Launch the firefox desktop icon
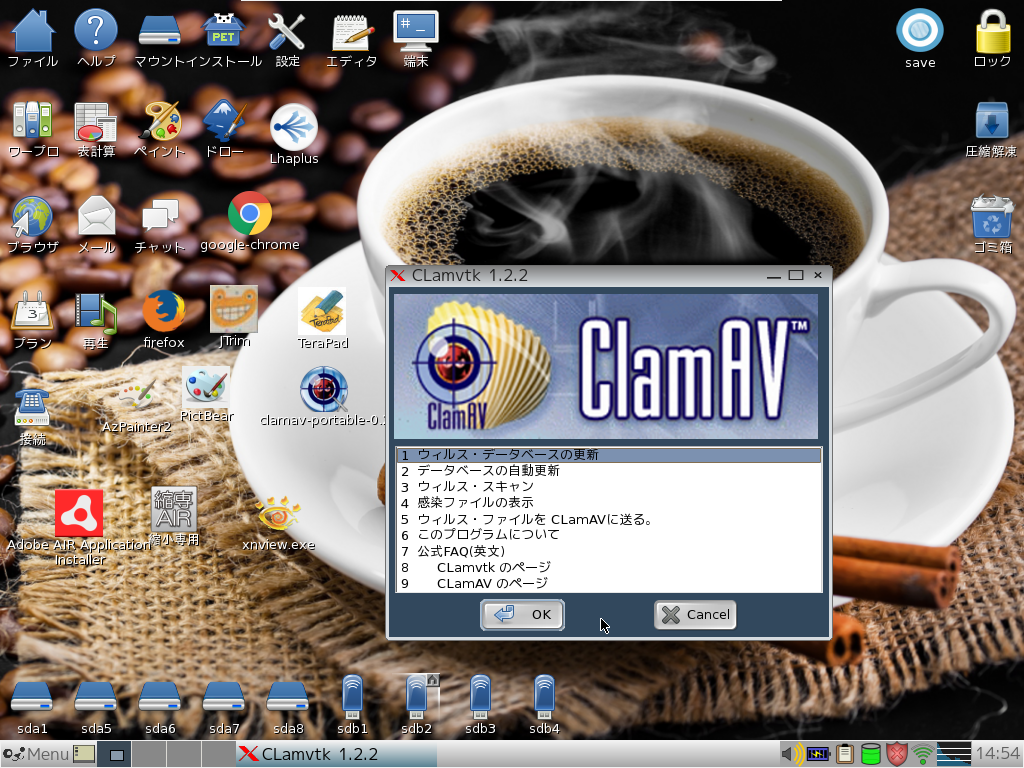 pos(163,311)
